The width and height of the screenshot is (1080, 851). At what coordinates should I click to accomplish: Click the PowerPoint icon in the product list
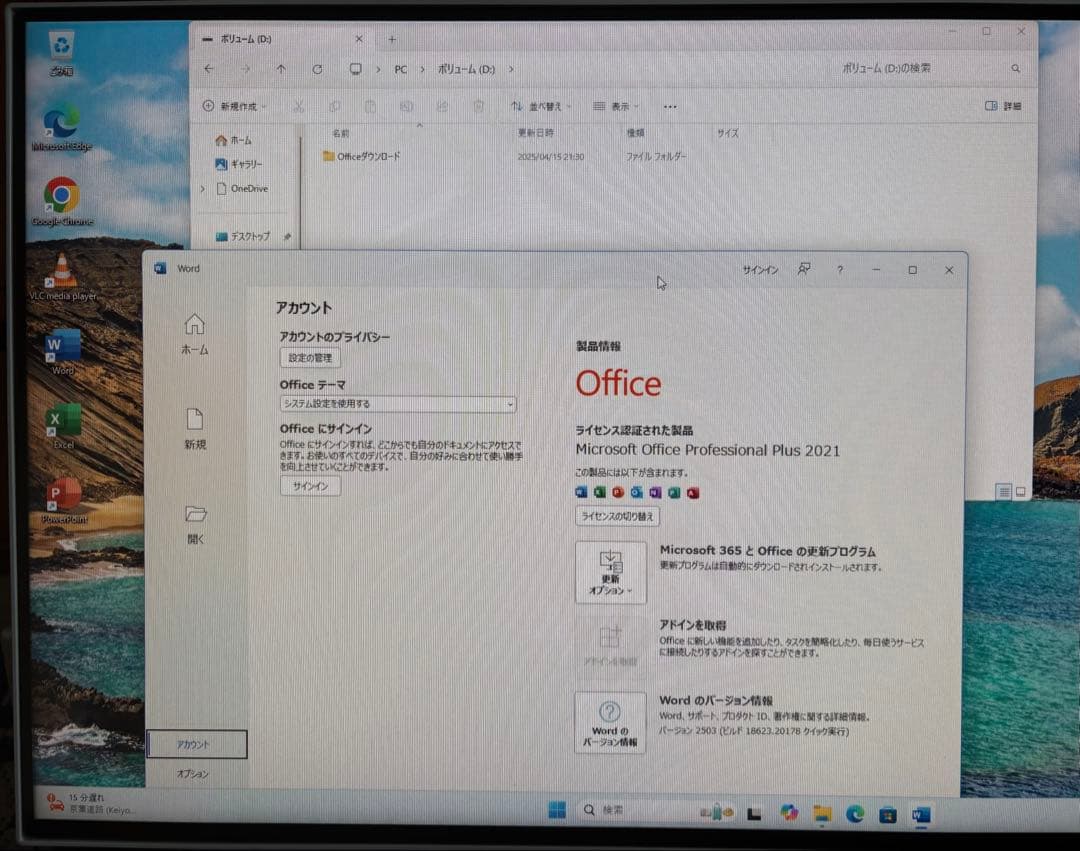pyautogui.click(x=617, y=492)
